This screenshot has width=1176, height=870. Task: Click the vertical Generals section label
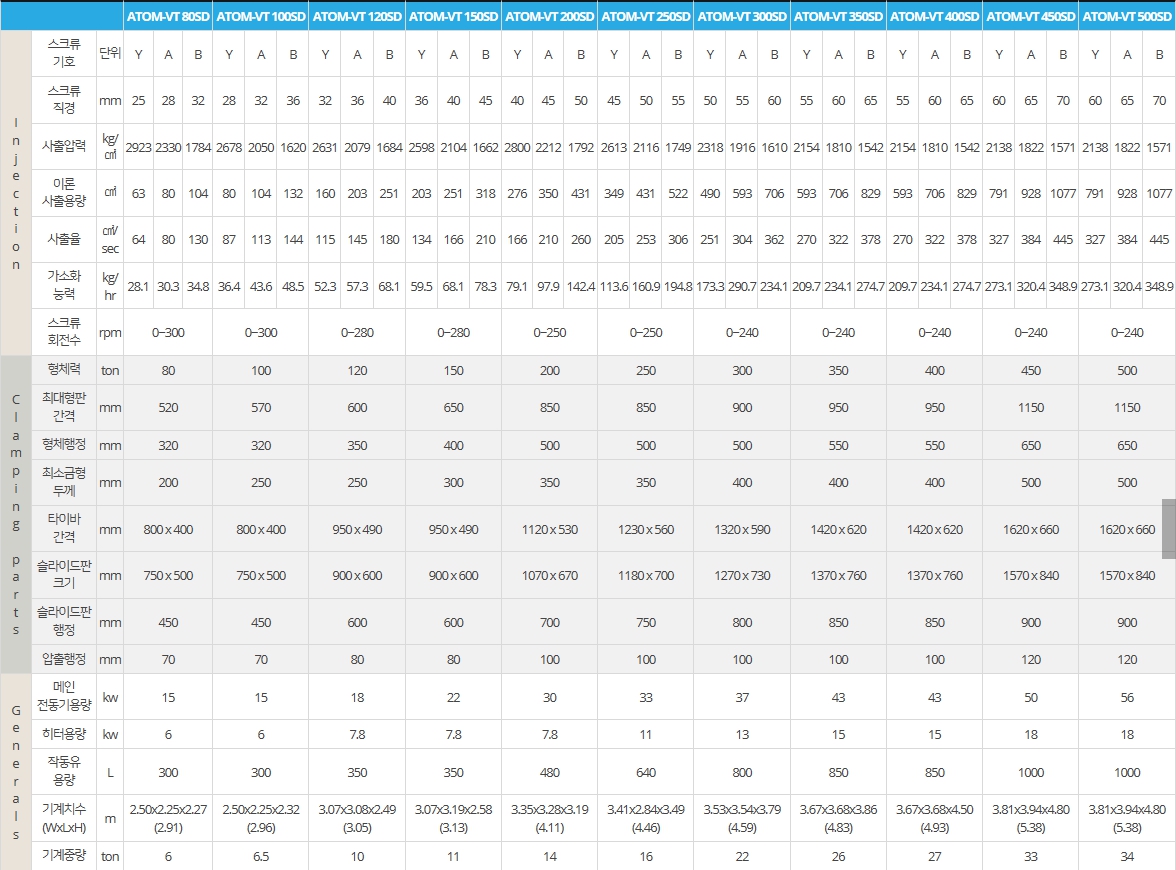click(16, 772)
